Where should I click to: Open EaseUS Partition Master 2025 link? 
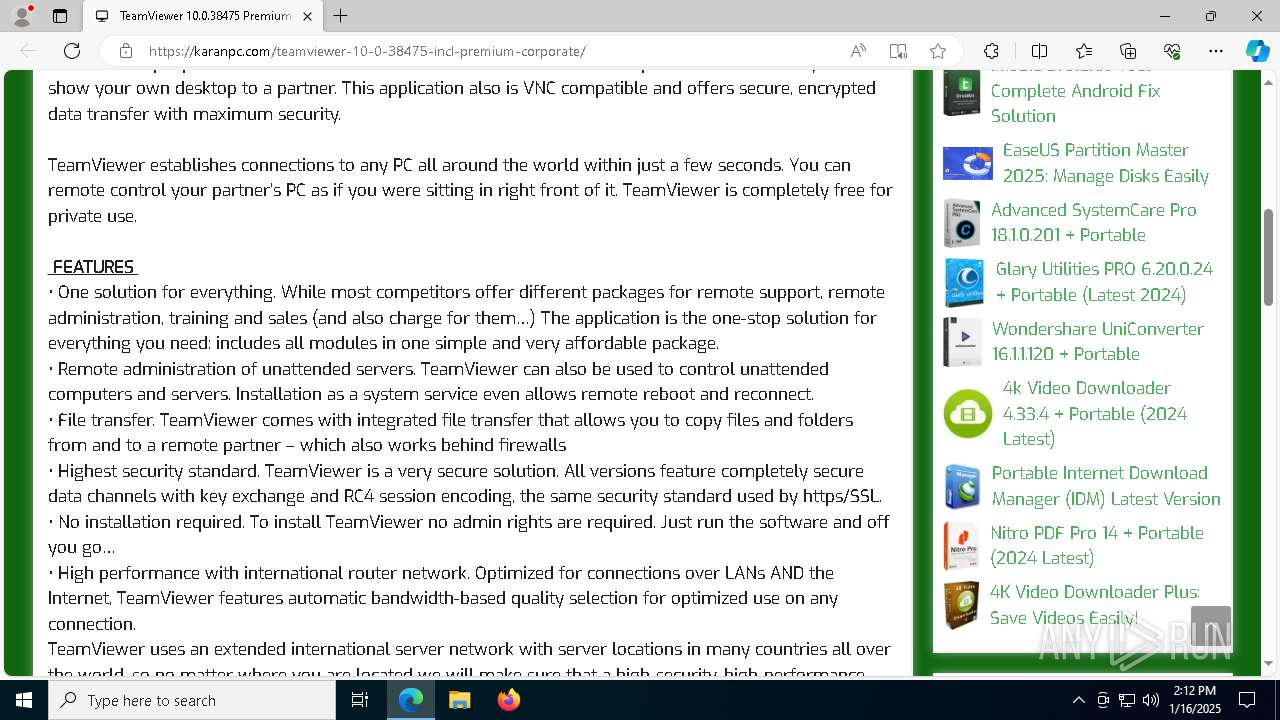pos(1105,163)
